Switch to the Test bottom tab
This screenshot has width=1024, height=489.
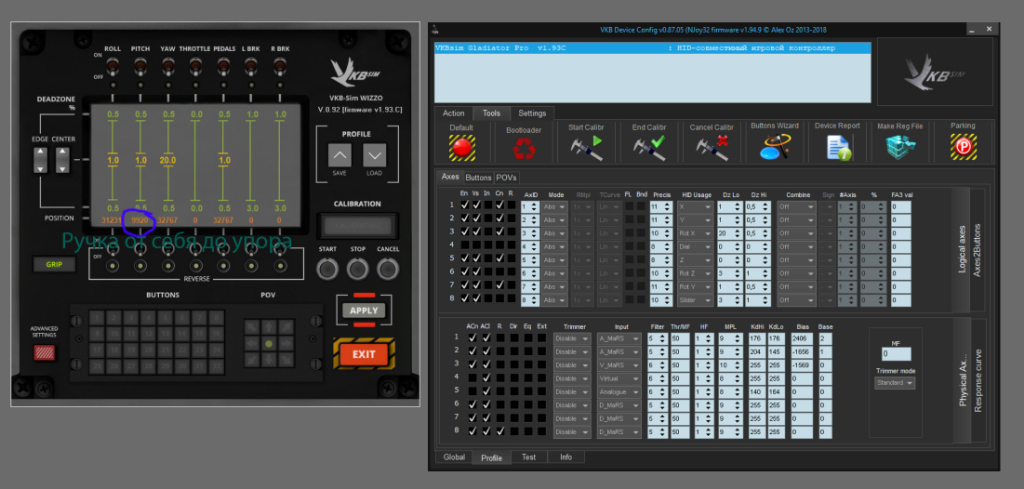coord(529,457)
